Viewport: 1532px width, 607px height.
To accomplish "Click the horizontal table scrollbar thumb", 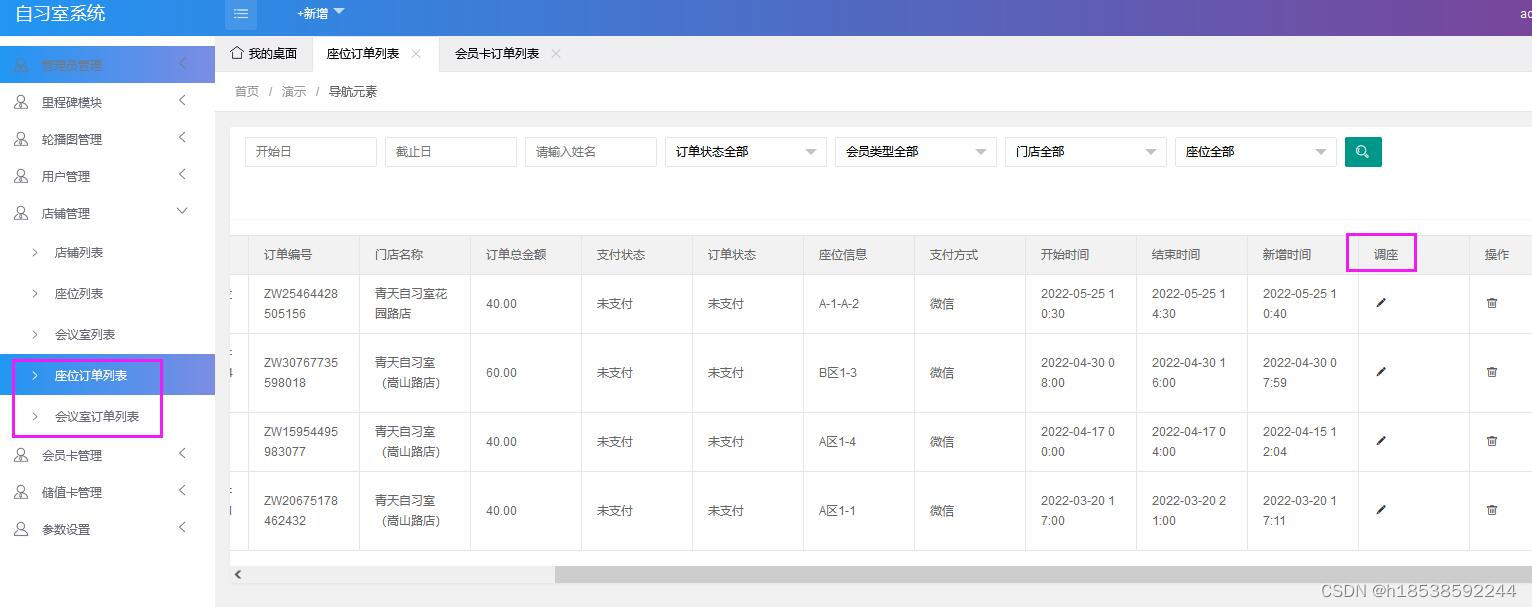I will (x=1043, y=575).
